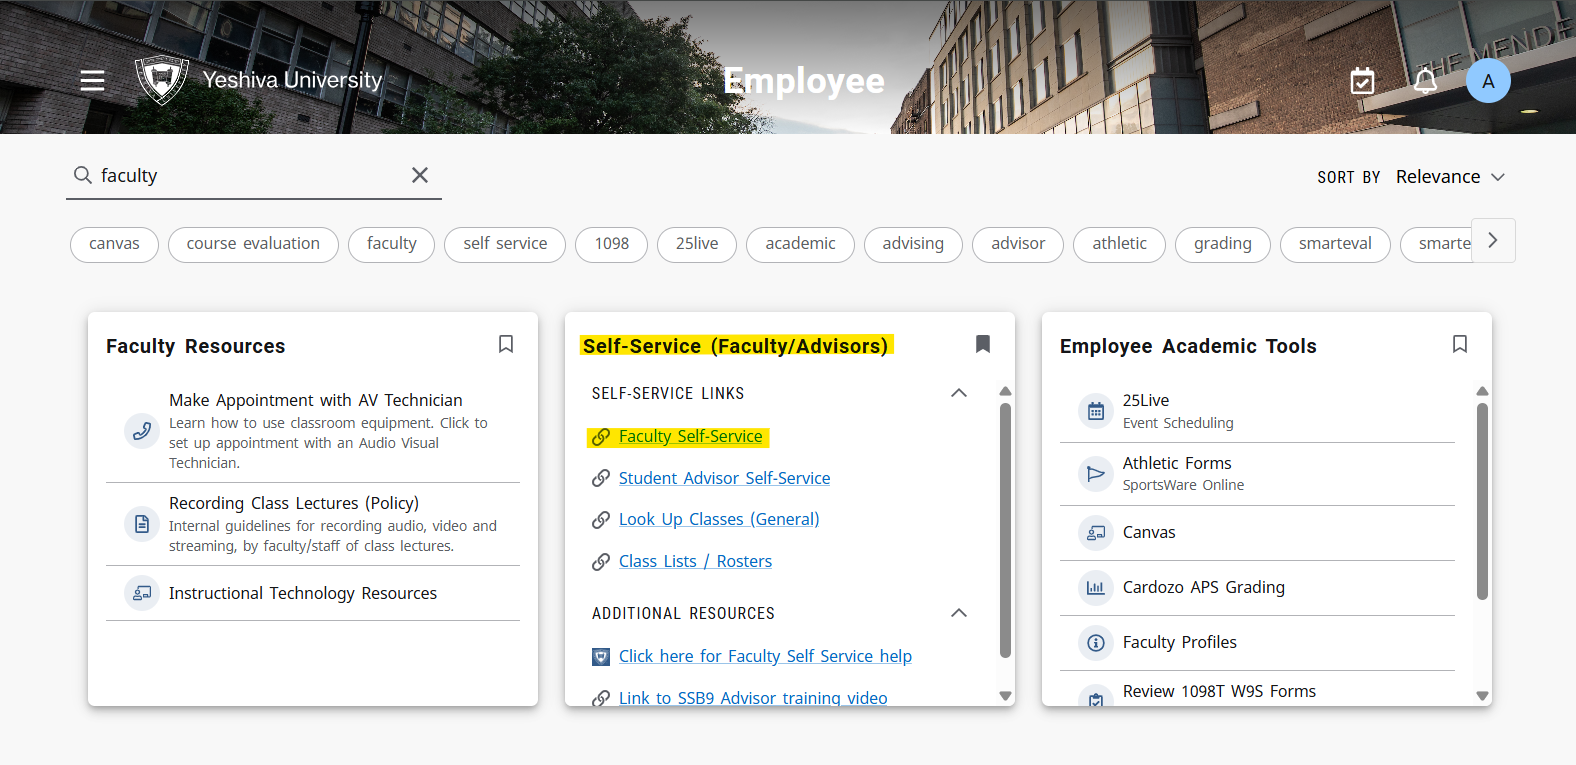The image size is (1576, 765).
Task: Remove bookmark from Self-Service (Faculty/Advisors) card
Action: point(983,344)
